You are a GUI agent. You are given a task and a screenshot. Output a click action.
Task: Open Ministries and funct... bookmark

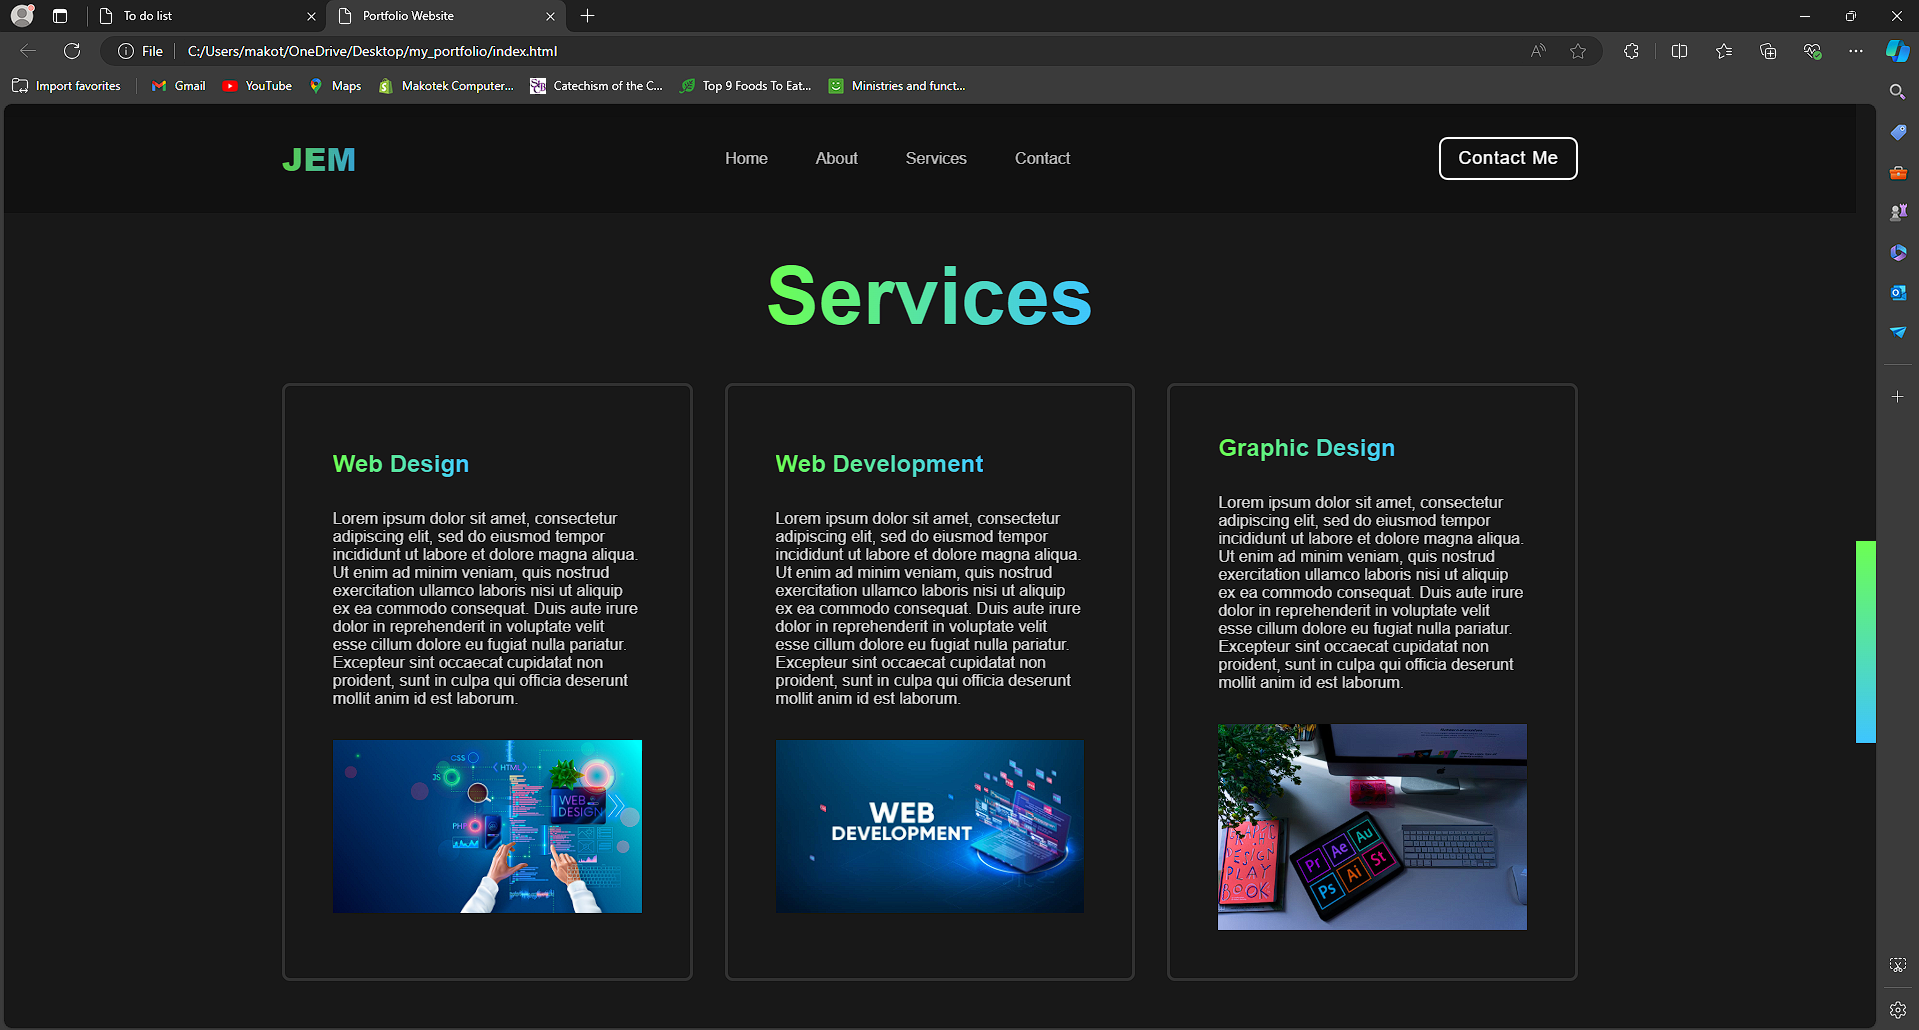897,86
